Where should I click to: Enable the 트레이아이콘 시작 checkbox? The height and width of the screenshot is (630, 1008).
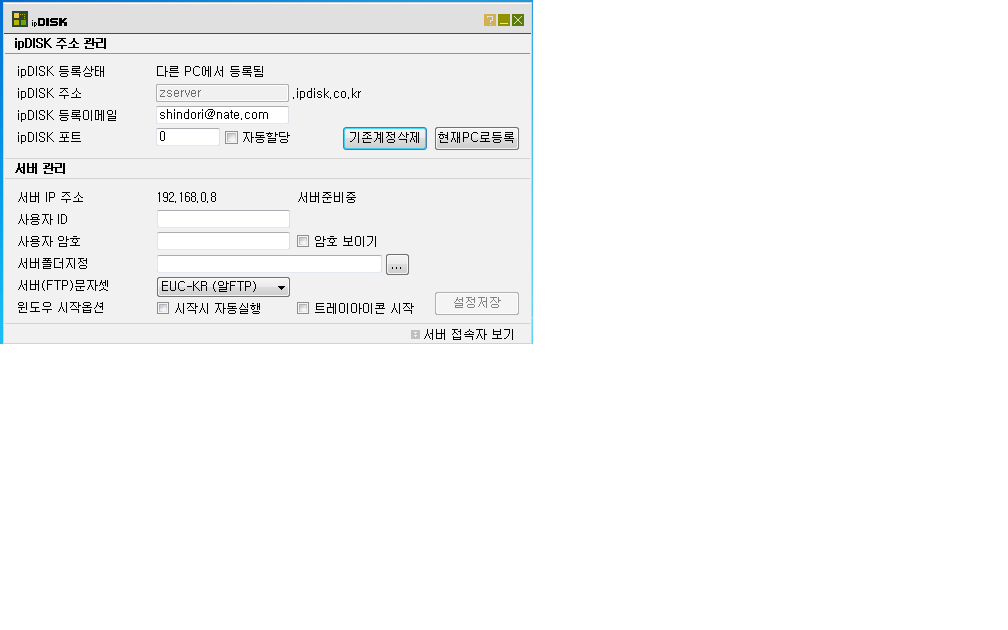pos(303,308)
